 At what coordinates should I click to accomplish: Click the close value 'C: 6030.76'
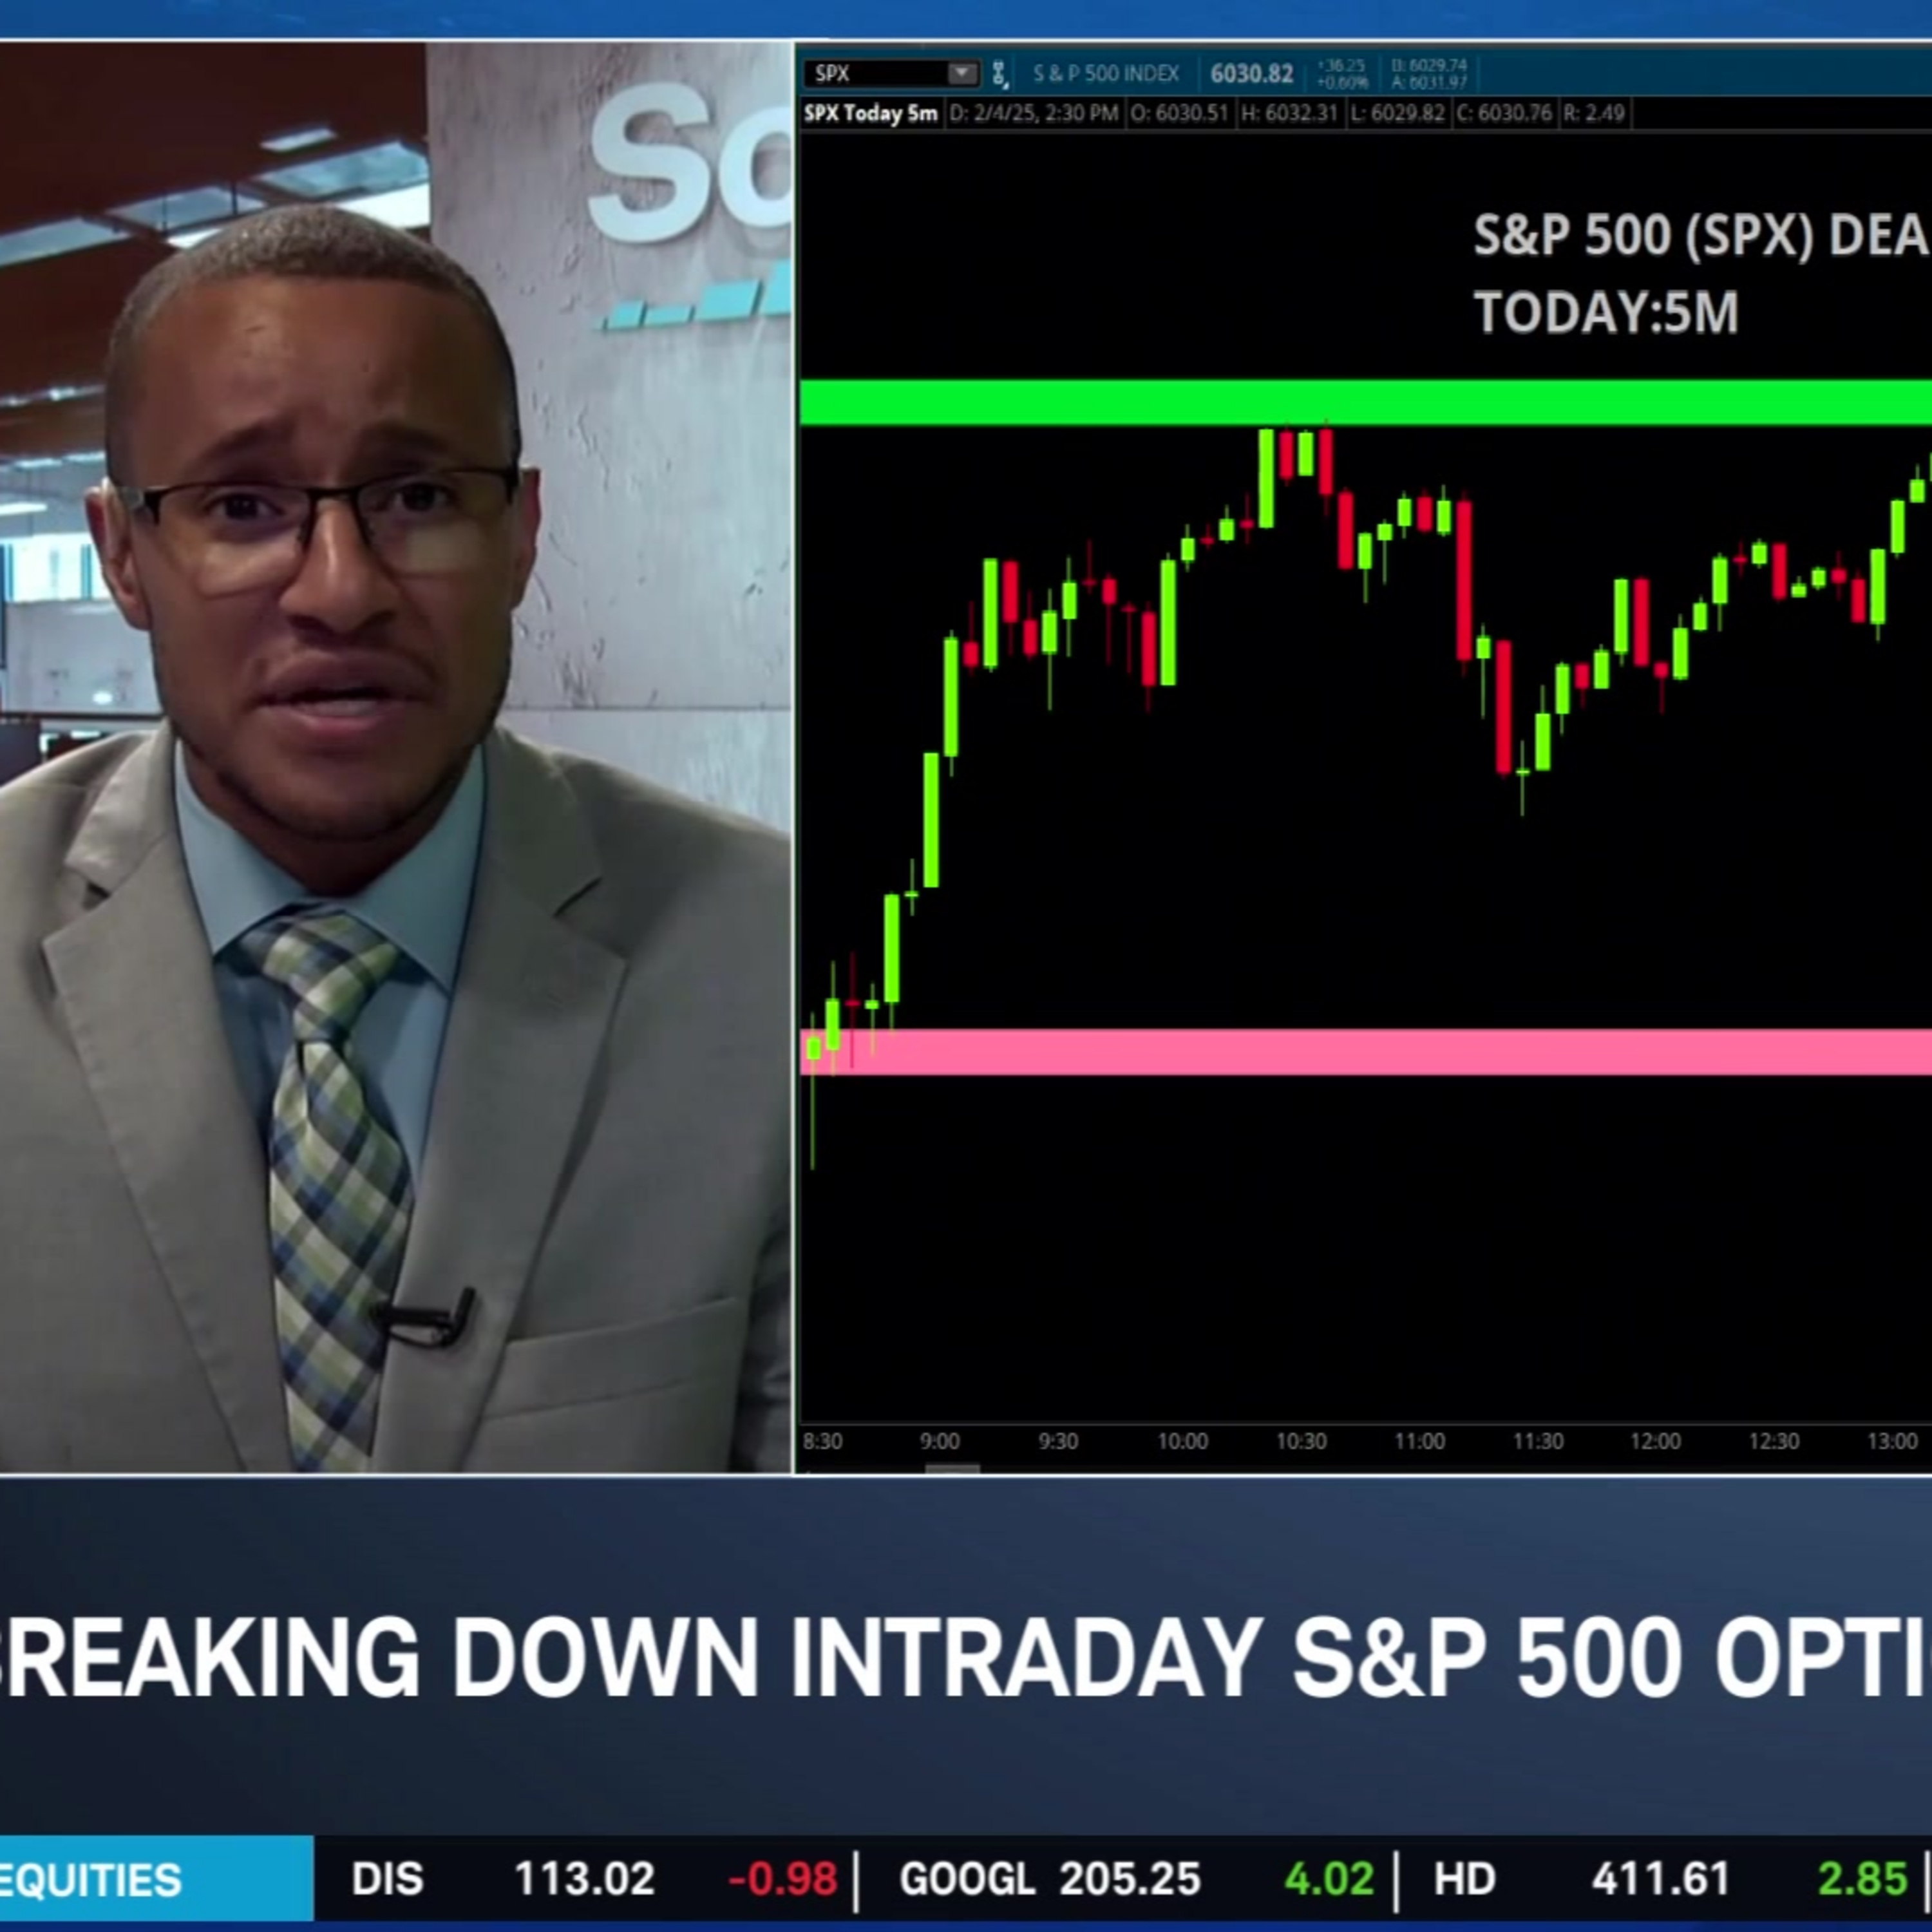(x=1505, y=113)
